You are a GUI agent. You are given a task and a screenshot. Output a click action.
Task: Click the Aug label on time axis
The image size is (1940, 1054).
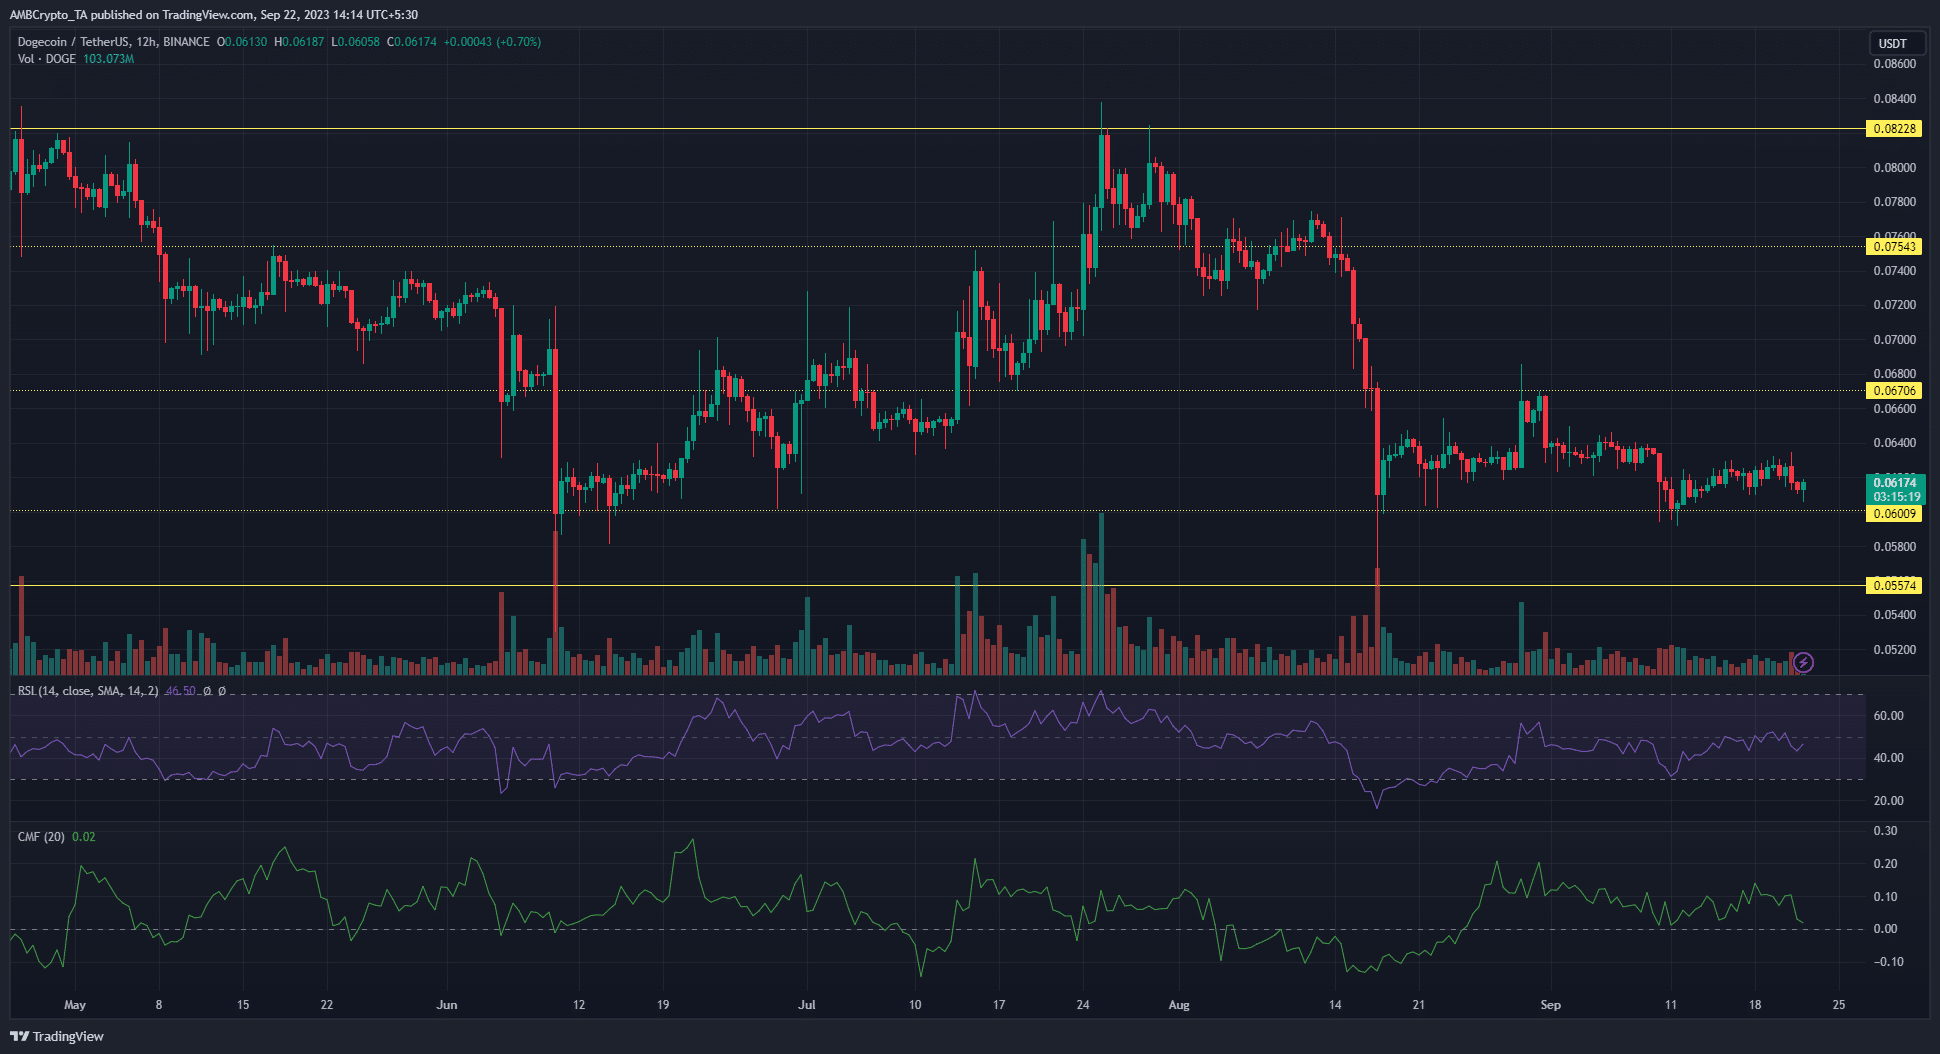(x=1179, y=1005)
